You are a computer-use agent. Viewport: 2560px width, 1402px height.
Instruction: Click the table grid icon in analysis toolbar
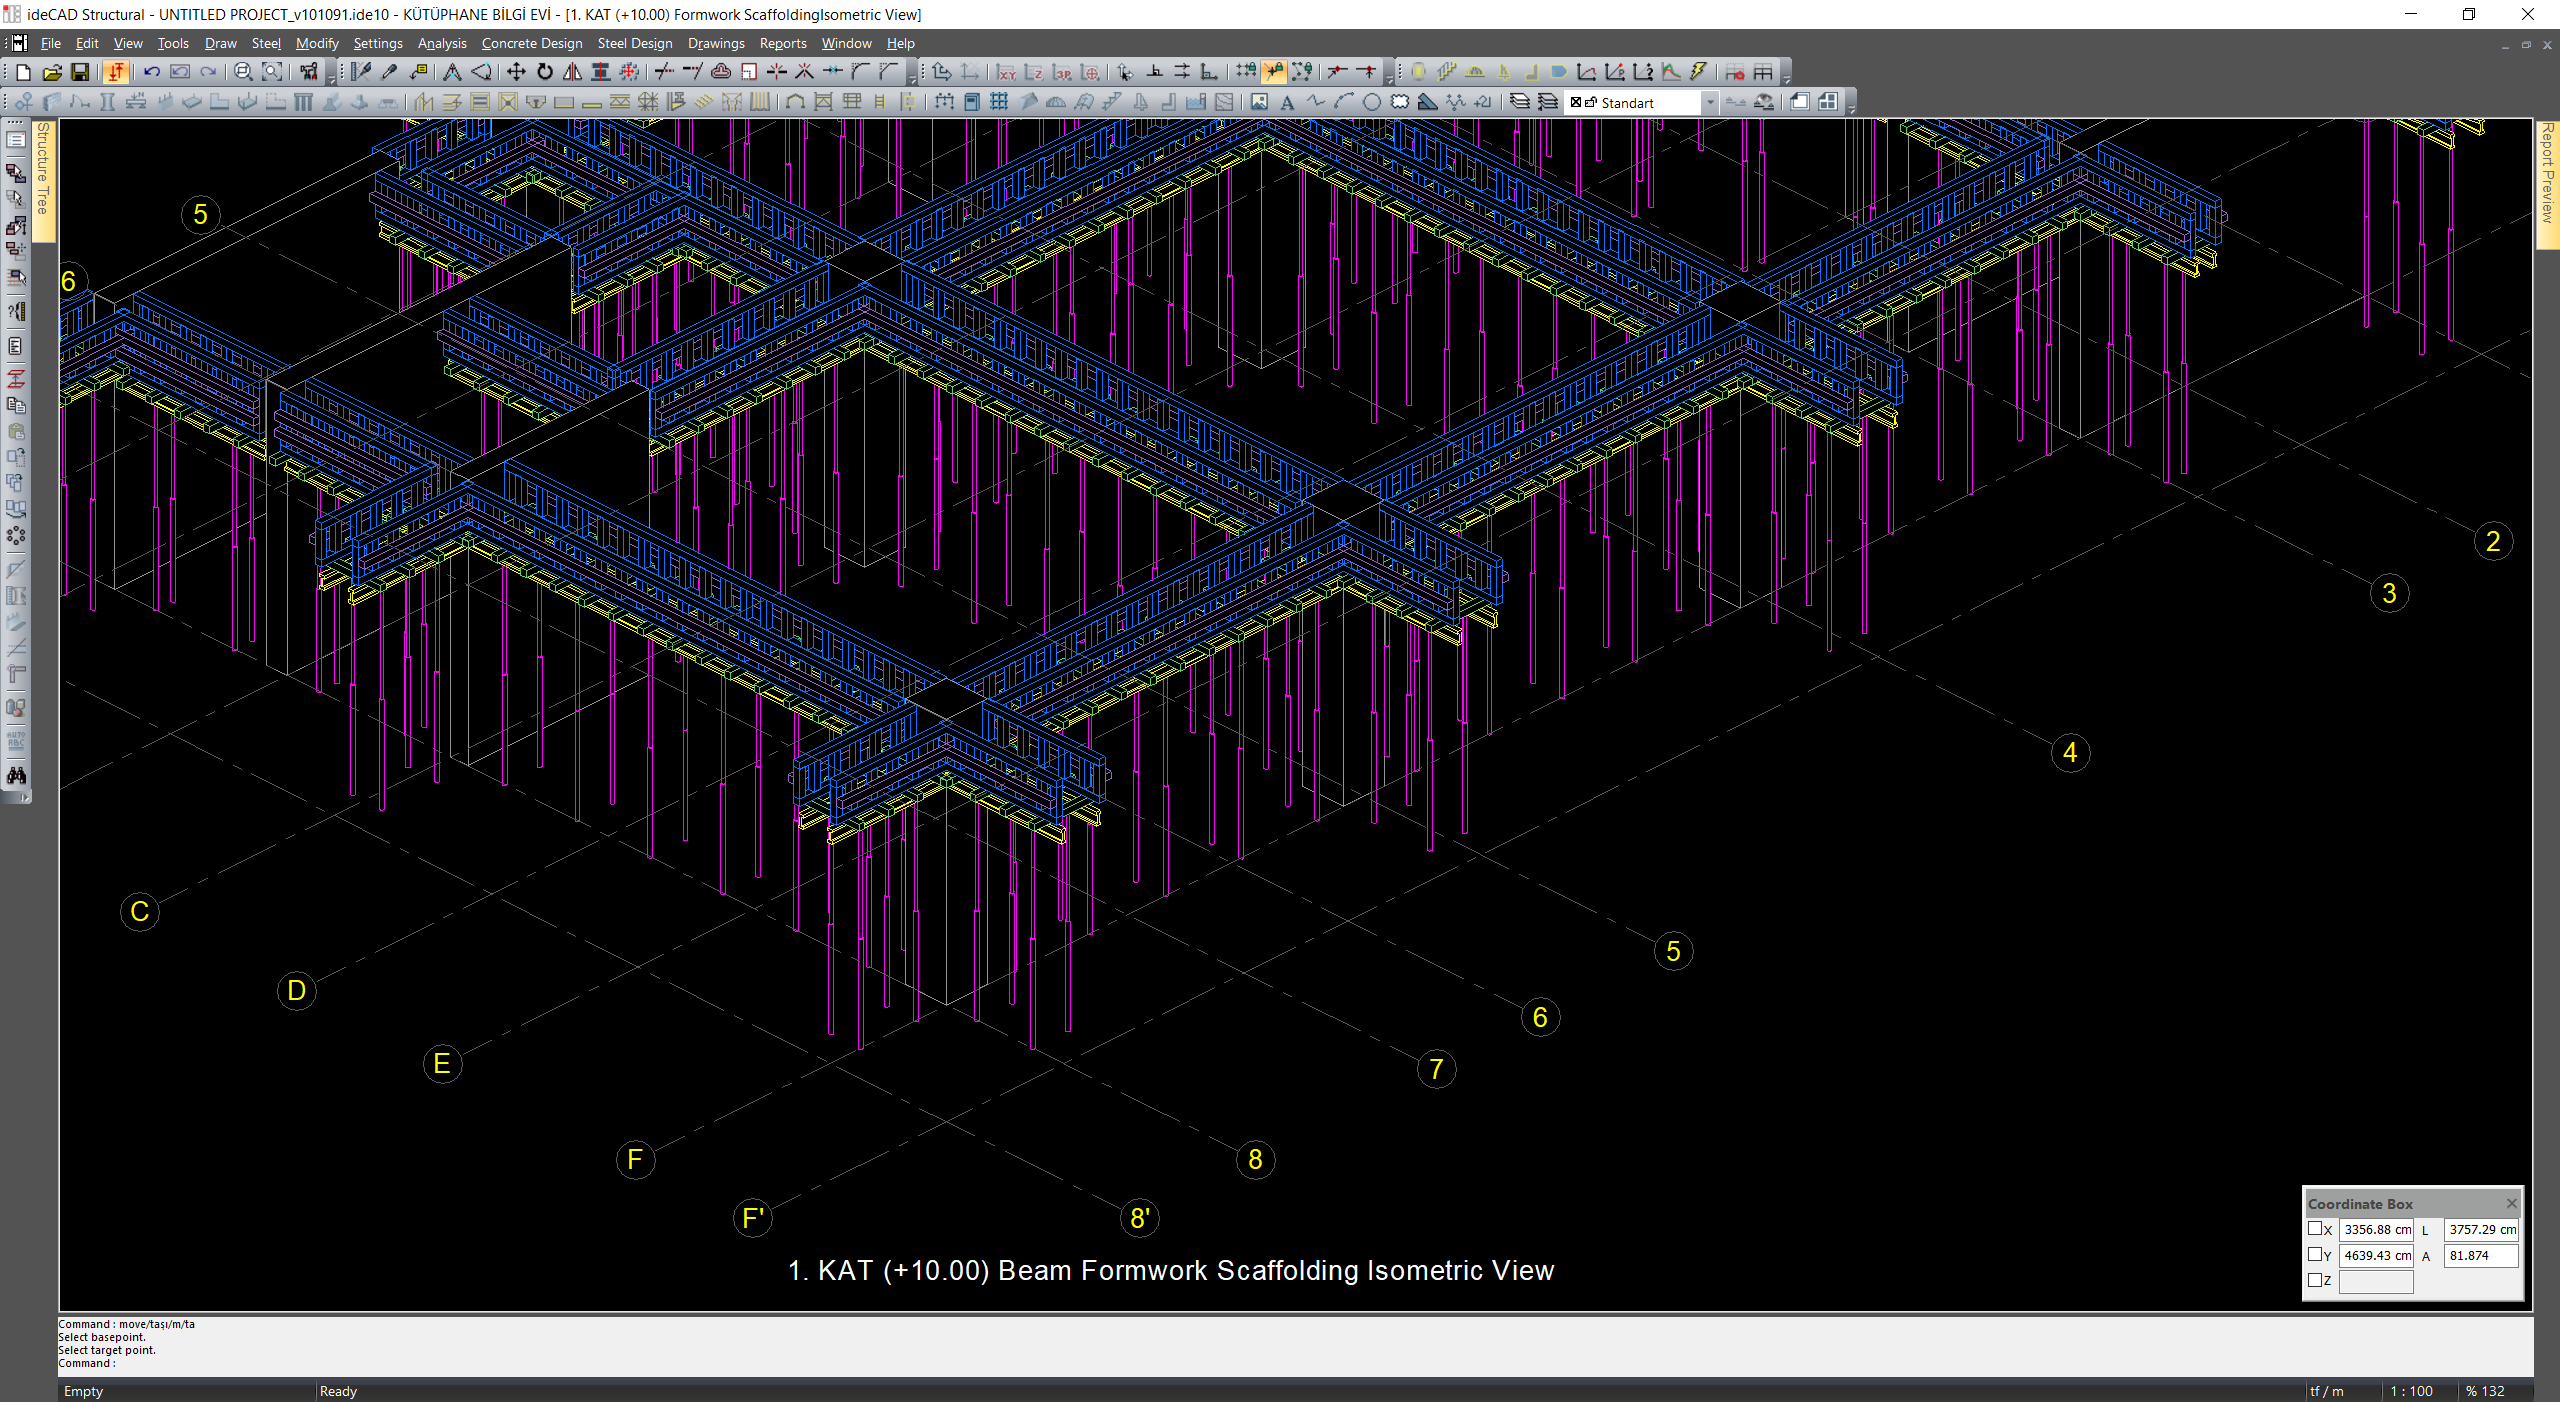click(1763, 72)
